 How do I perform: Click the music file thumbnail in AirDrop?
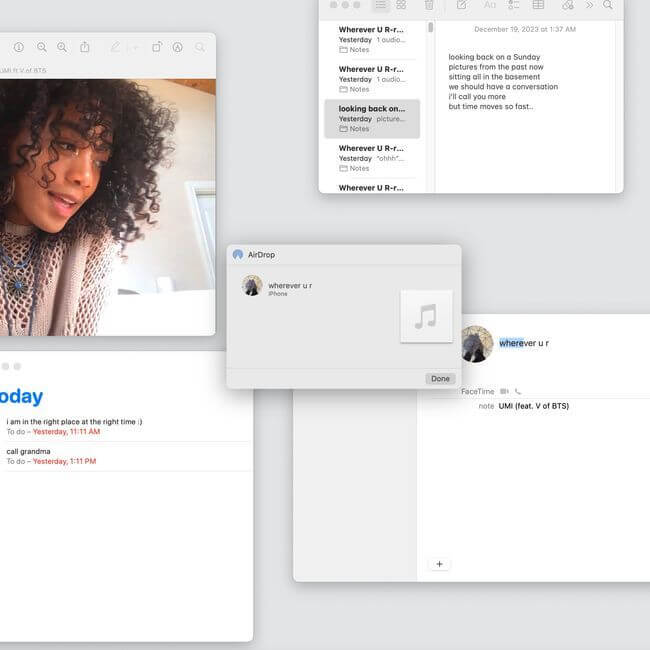[x=426, y=317]
